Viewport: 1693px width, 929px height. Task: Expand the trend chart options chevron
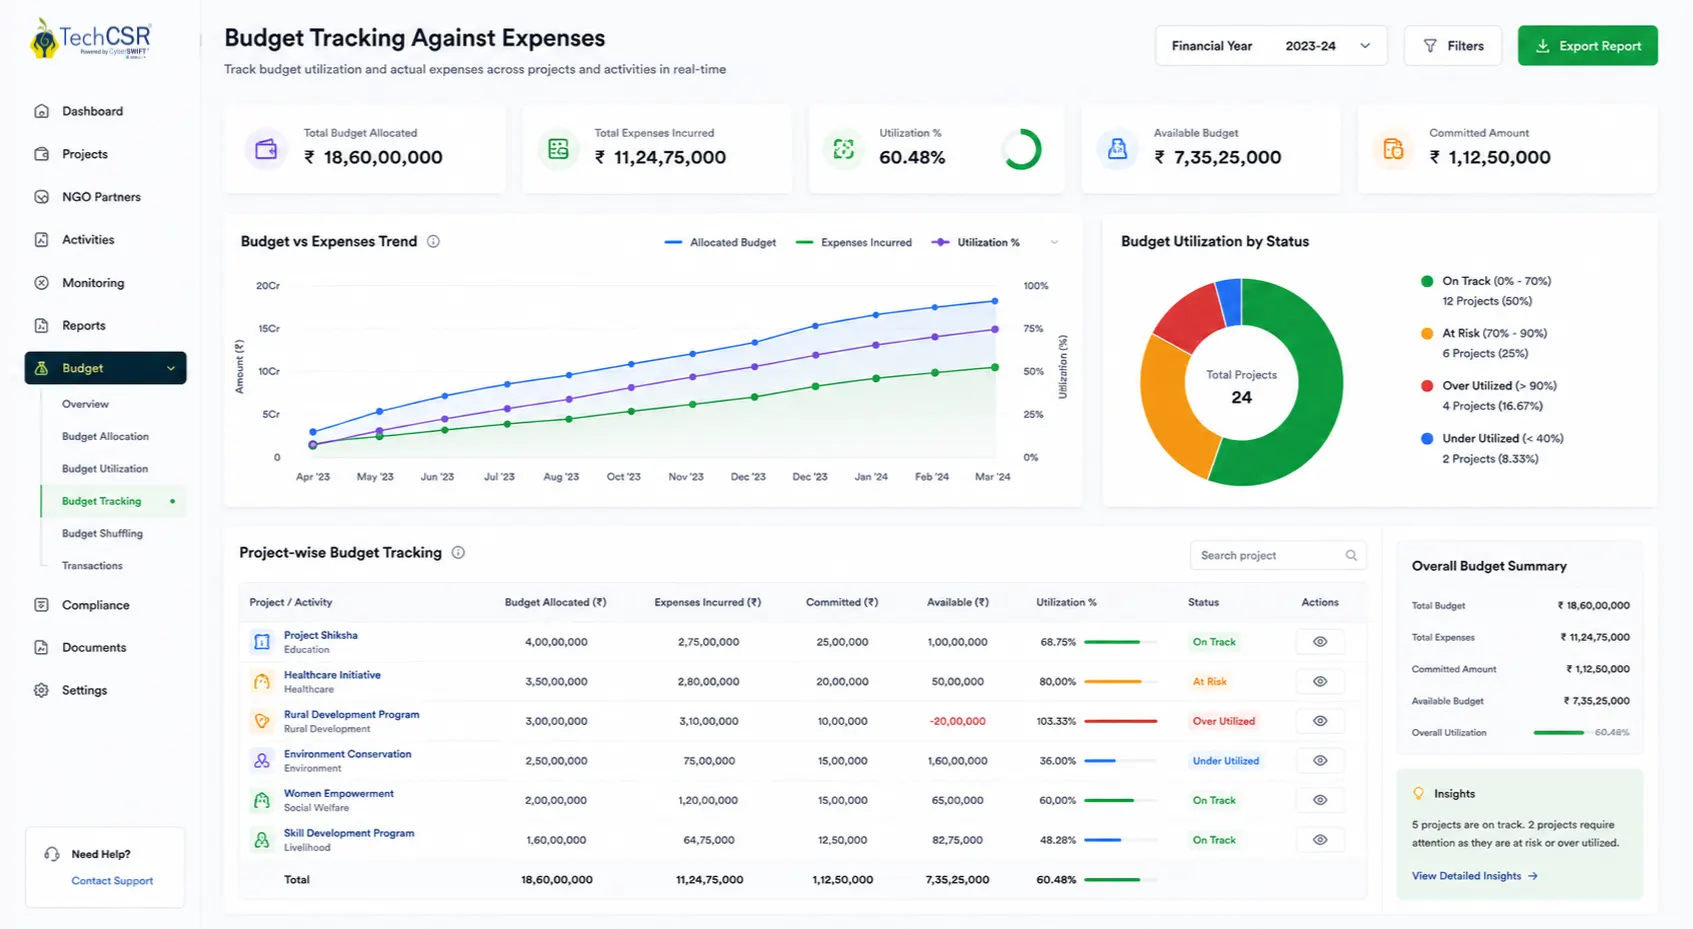pyautogui.click(x=1054, y=242)
